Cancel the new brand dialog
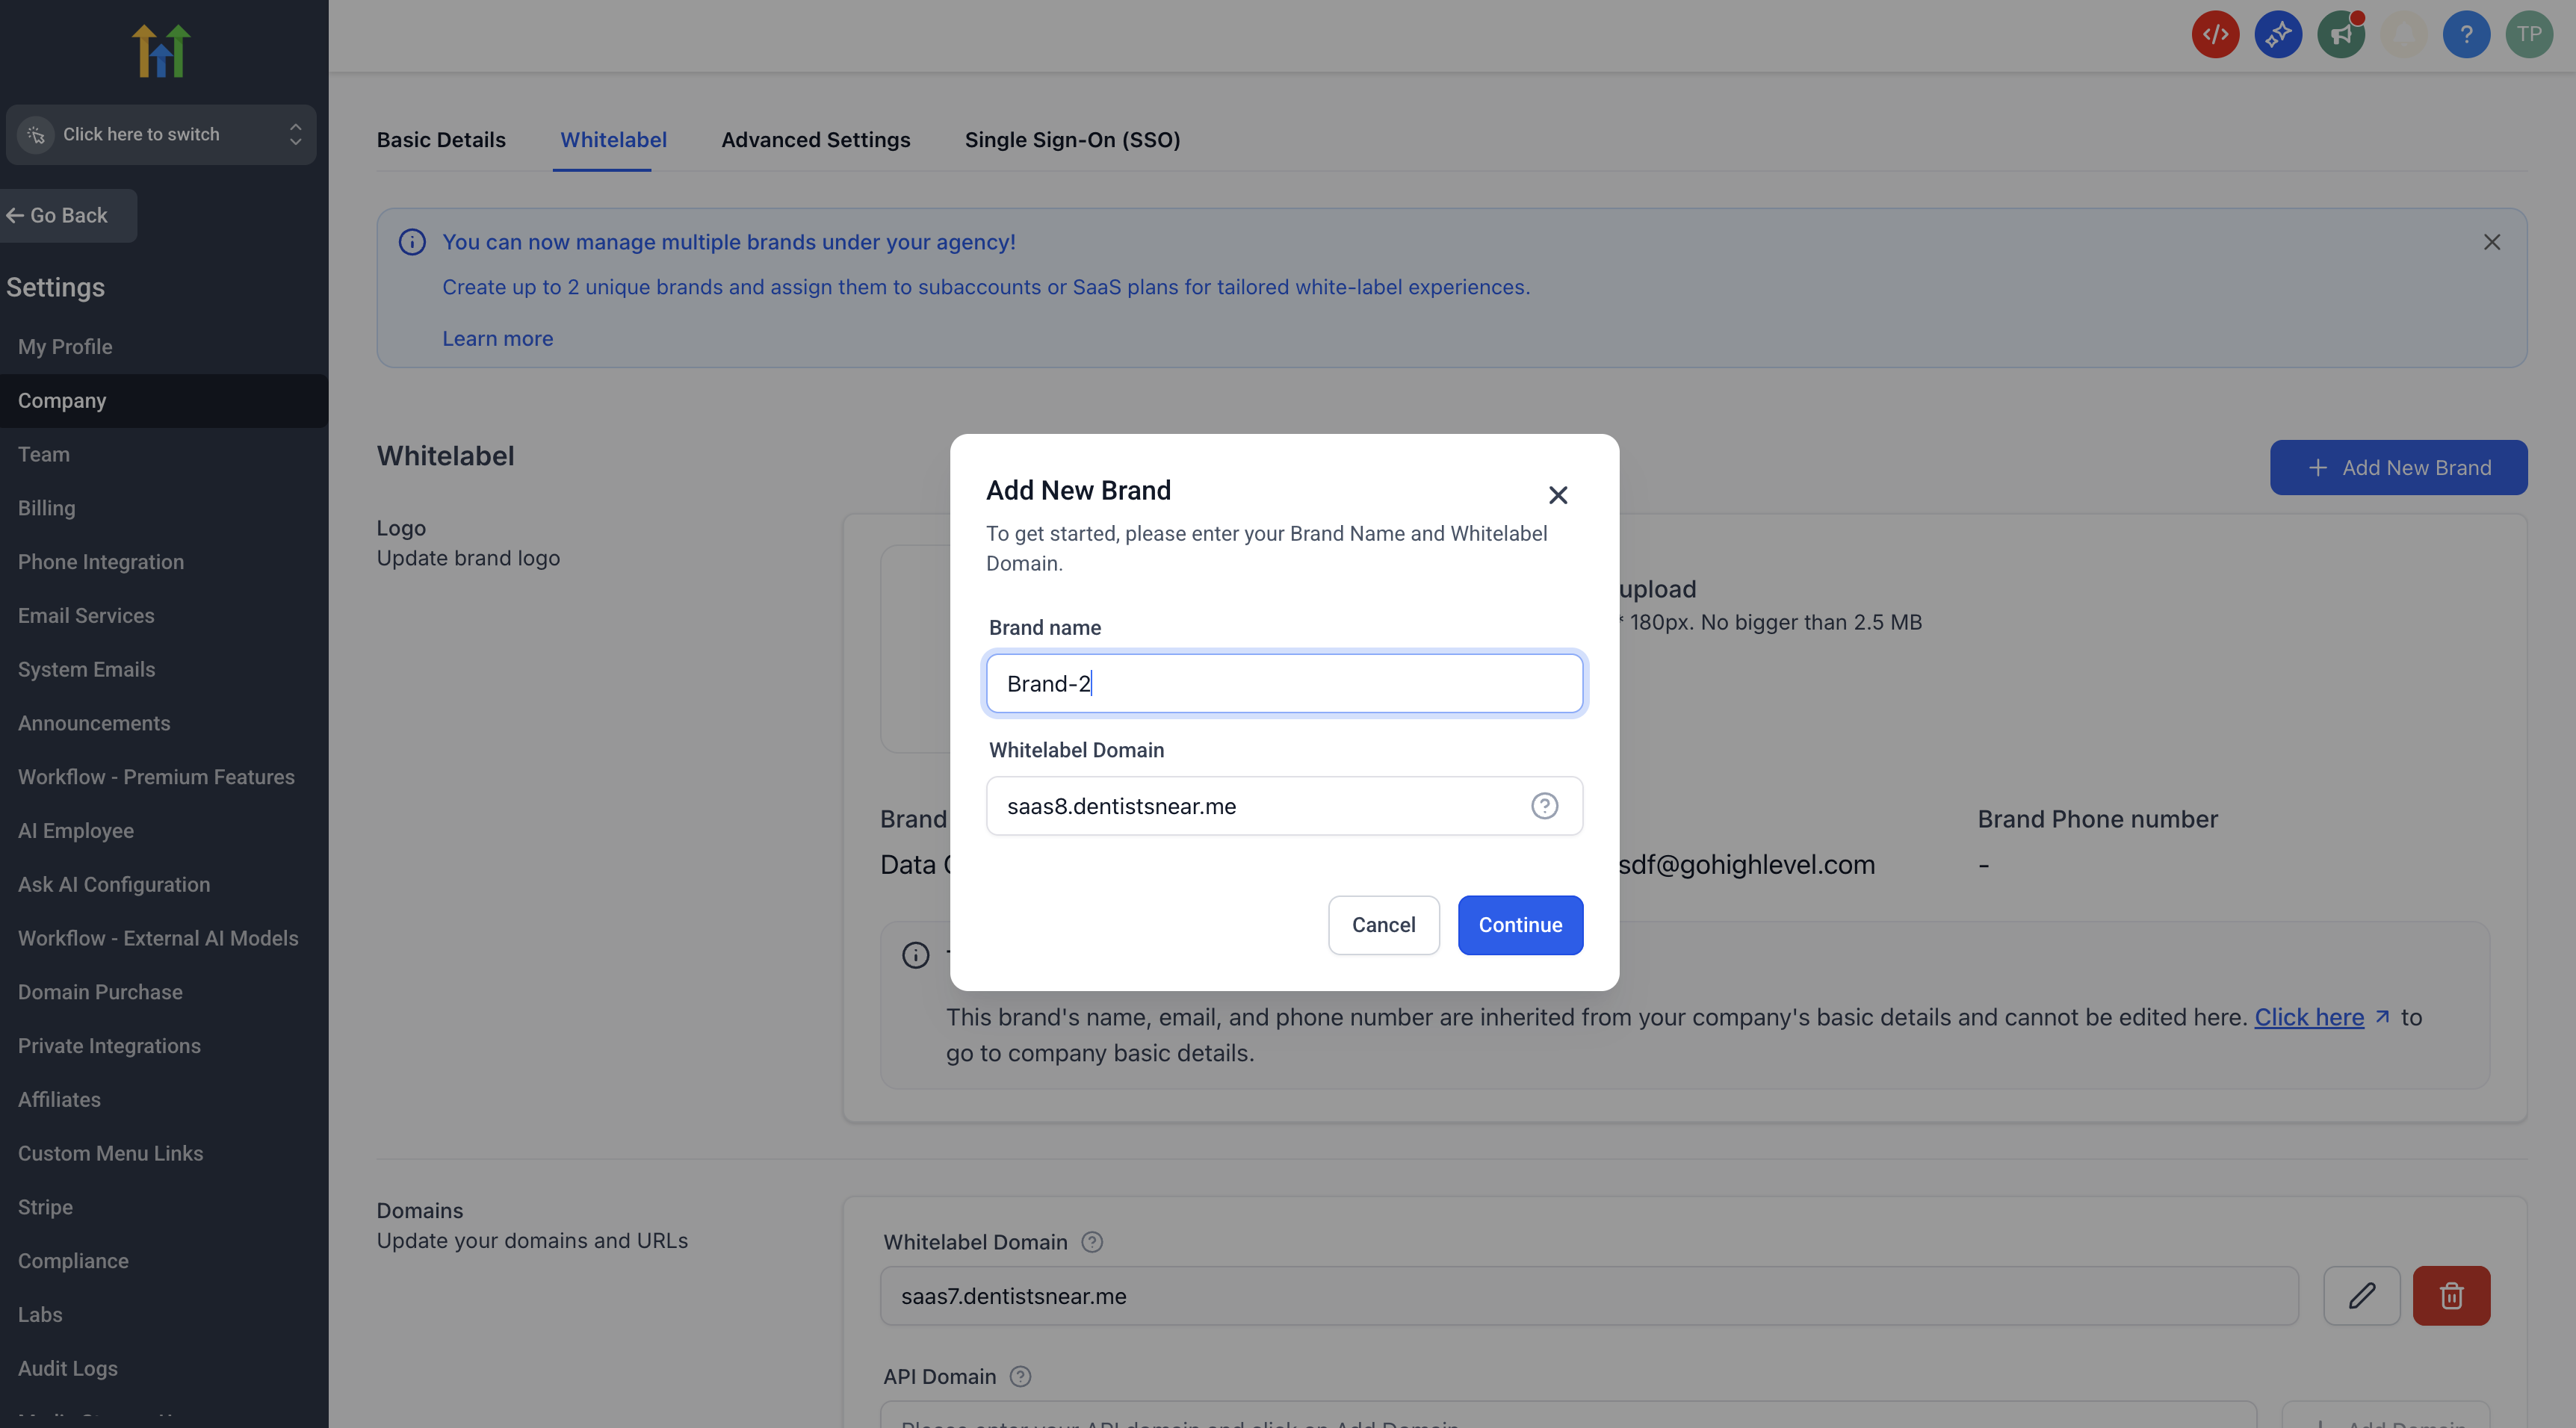Viewport: 2576px width, 1428px height. pyautogui.click(x=1383, y=925)
